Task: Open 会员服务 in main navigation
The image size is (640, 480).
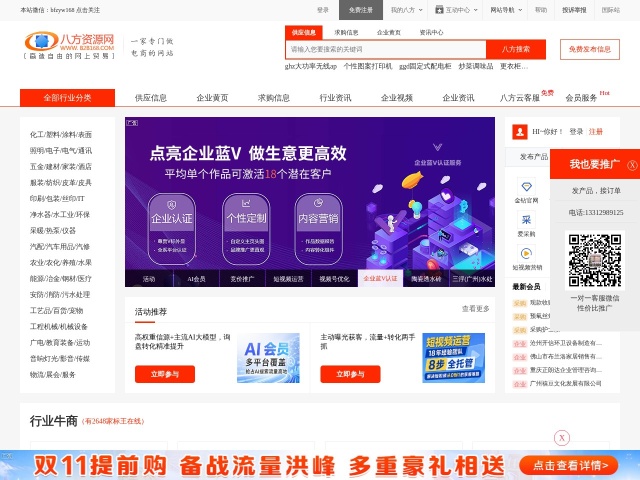Action: [x=581, y=98]
